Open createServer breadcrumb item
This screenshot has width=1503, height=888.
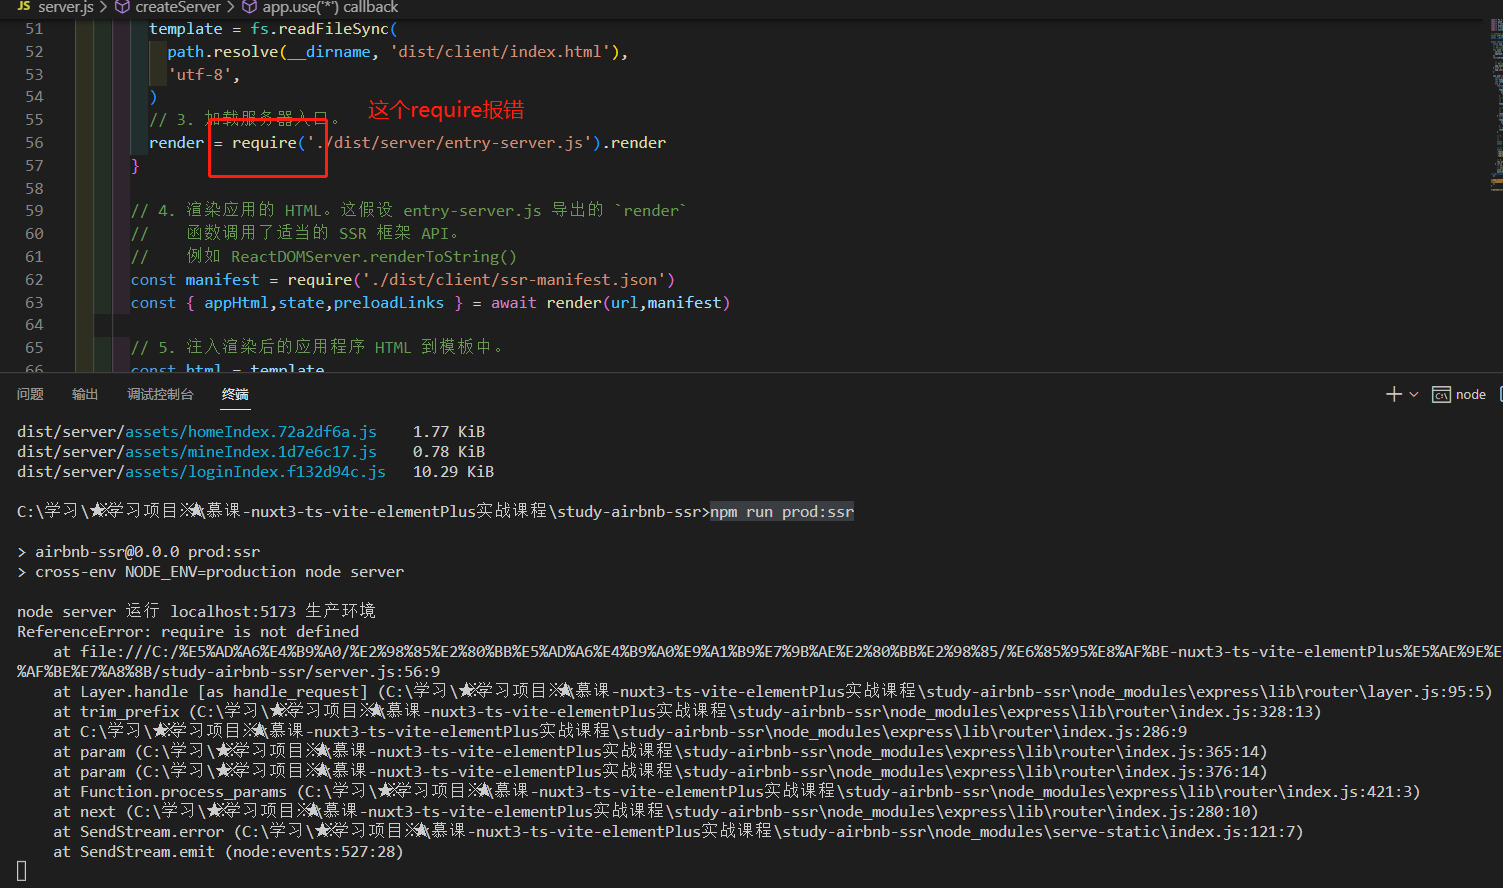[178, 7]
